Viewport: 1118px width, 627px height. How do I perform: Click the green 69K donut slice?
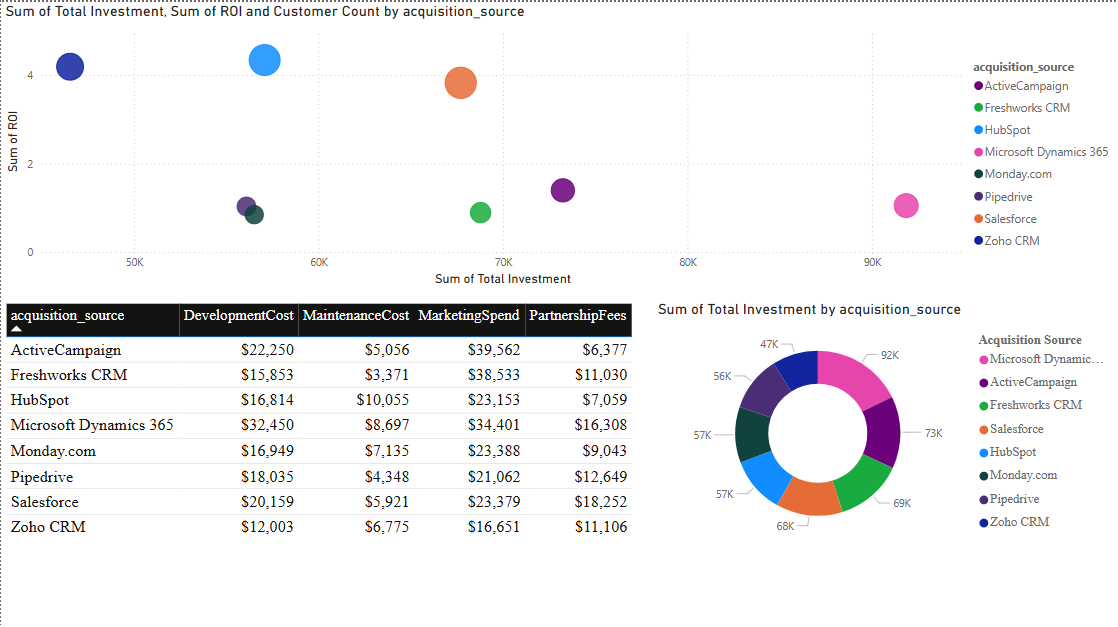pos(861,482)
